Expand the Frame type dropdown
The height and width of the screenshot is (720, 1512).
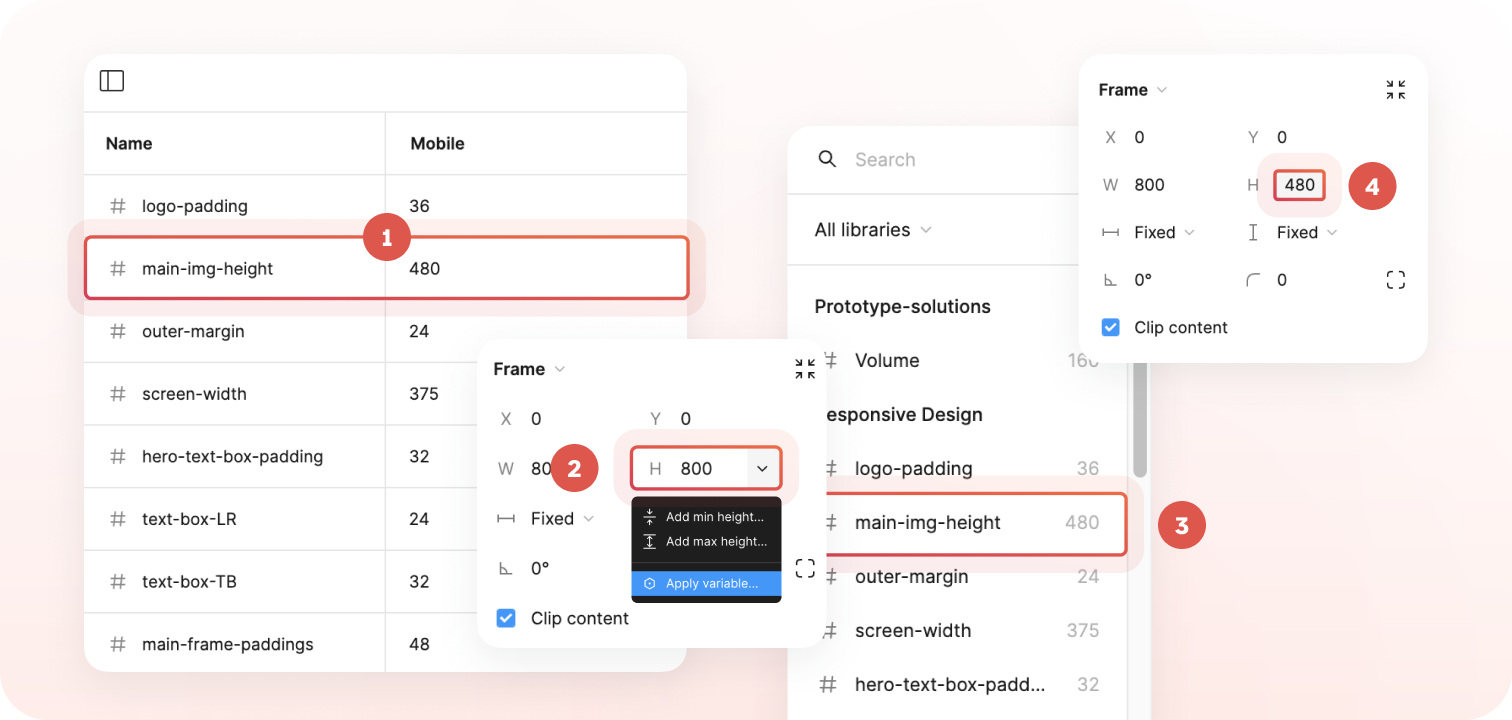pyautogui.click(x=560, y=368)
